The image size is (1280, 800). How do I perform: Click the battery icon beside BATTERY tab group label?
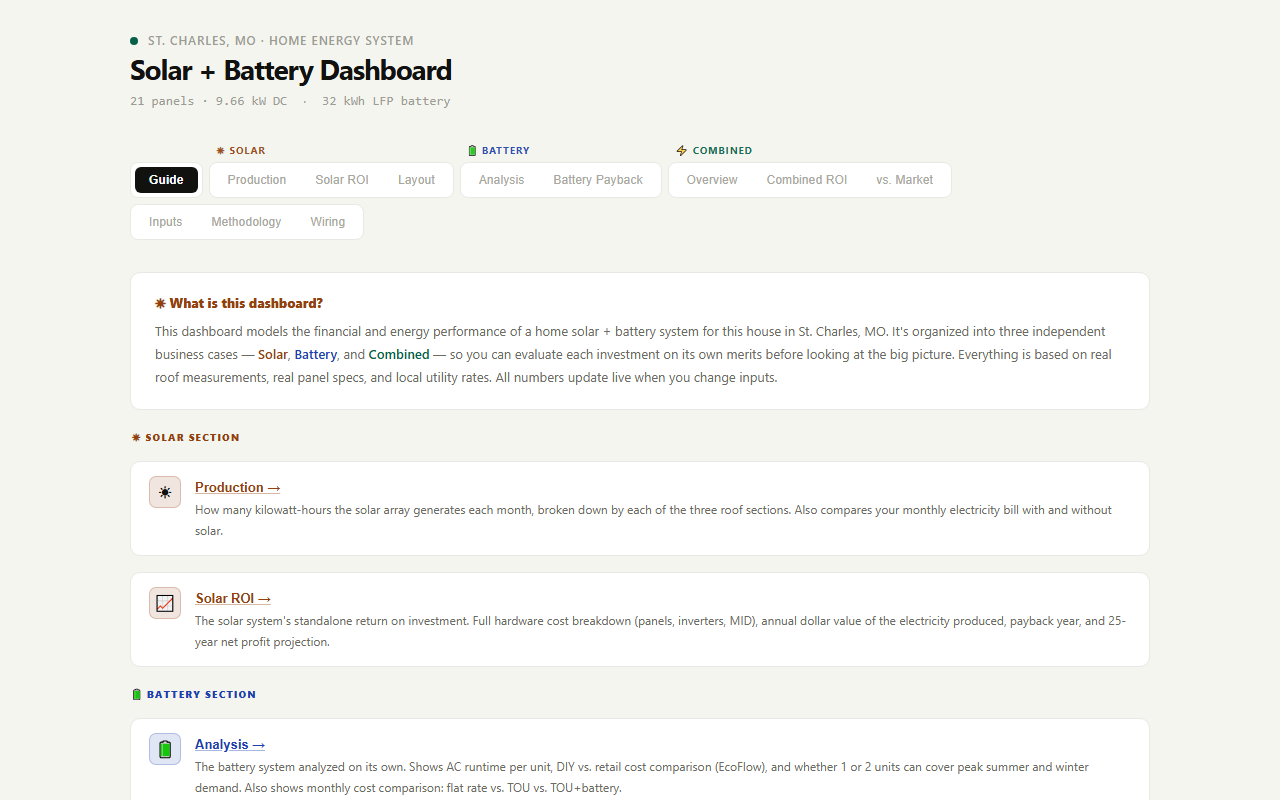pos(473,151)
